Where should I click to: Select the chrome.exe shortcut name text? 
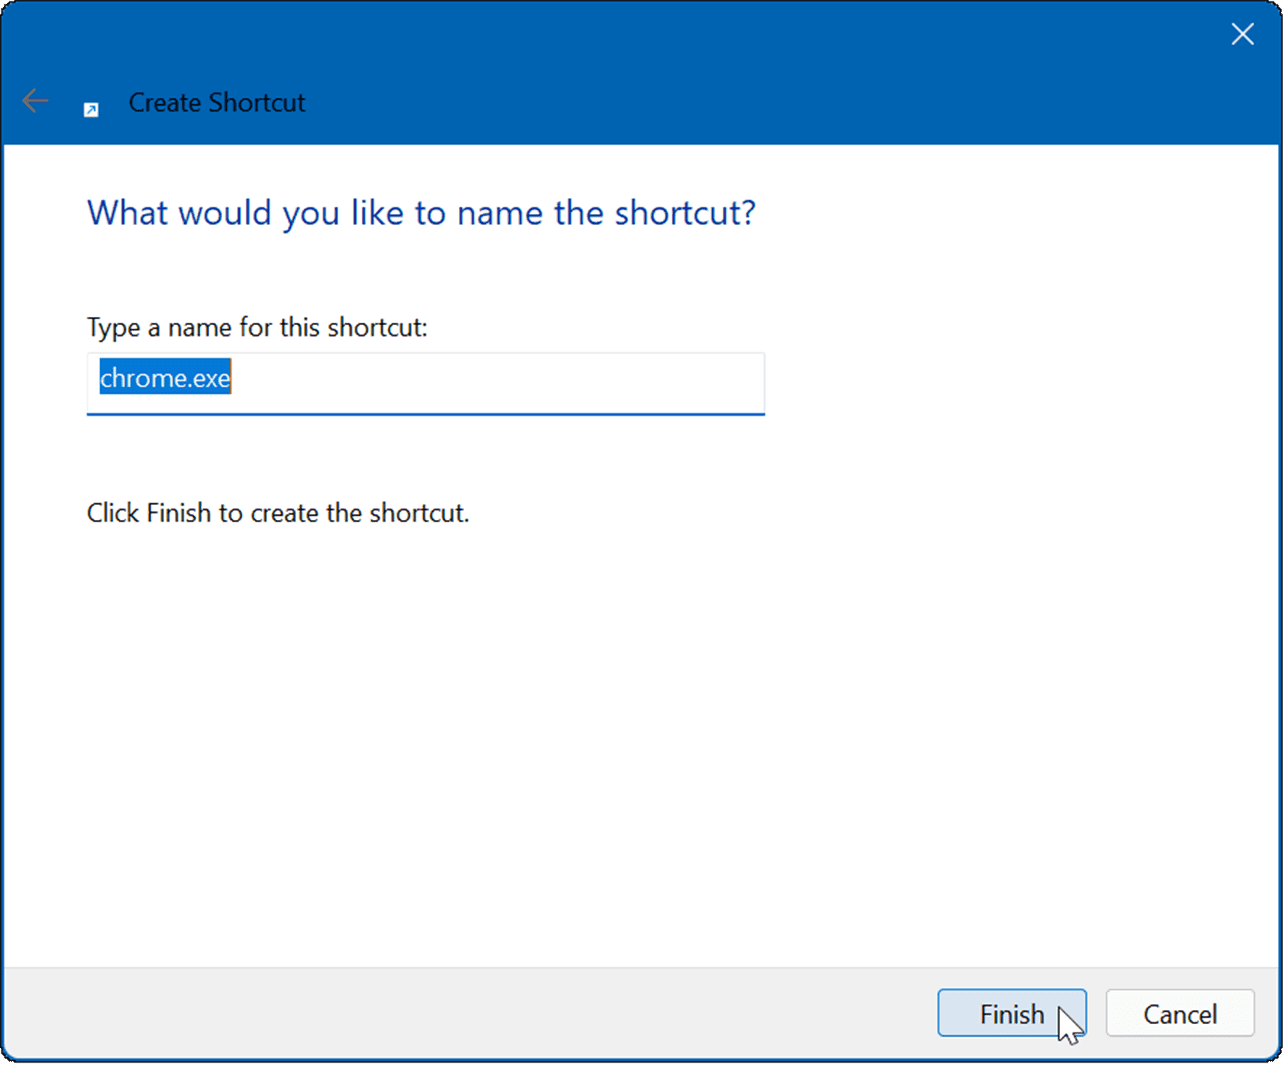tap(163, 377)
